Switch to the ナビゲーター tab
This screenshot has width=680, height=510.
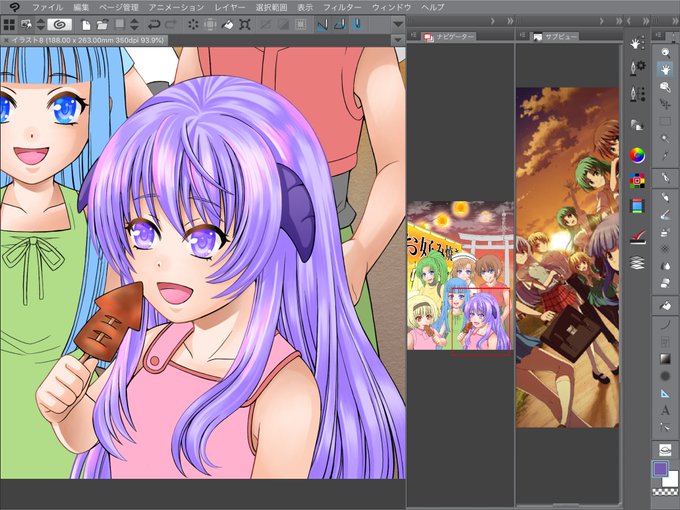coord(448,37)
